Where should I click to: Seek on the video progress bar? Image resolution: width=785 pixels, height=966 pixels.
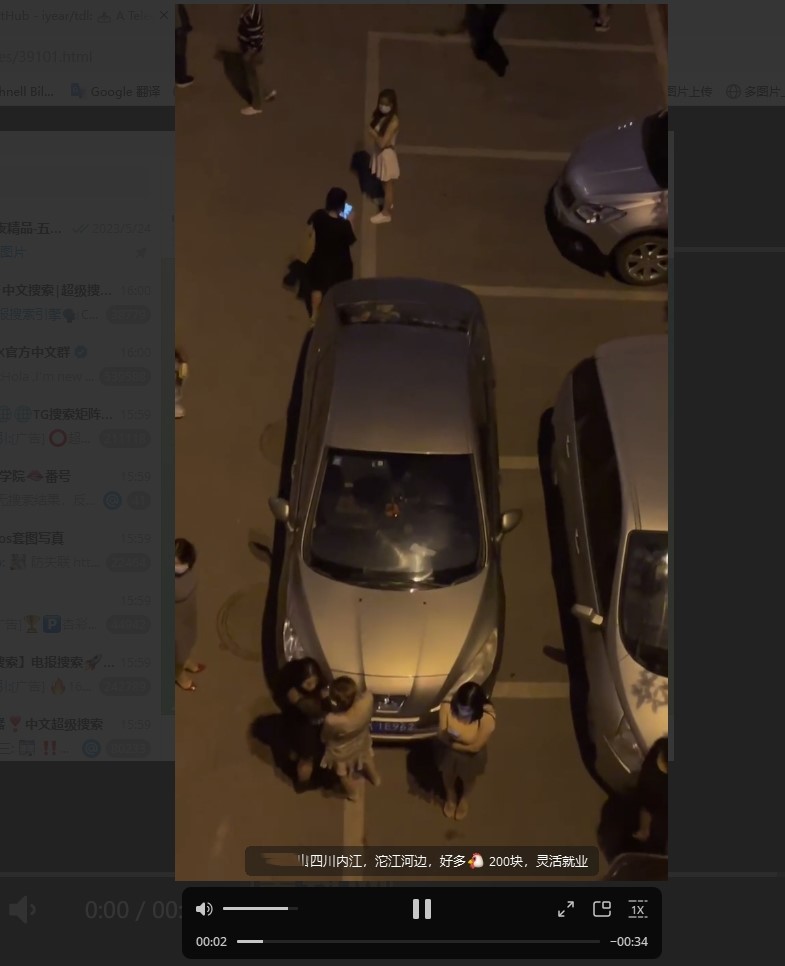click(420, 941)
